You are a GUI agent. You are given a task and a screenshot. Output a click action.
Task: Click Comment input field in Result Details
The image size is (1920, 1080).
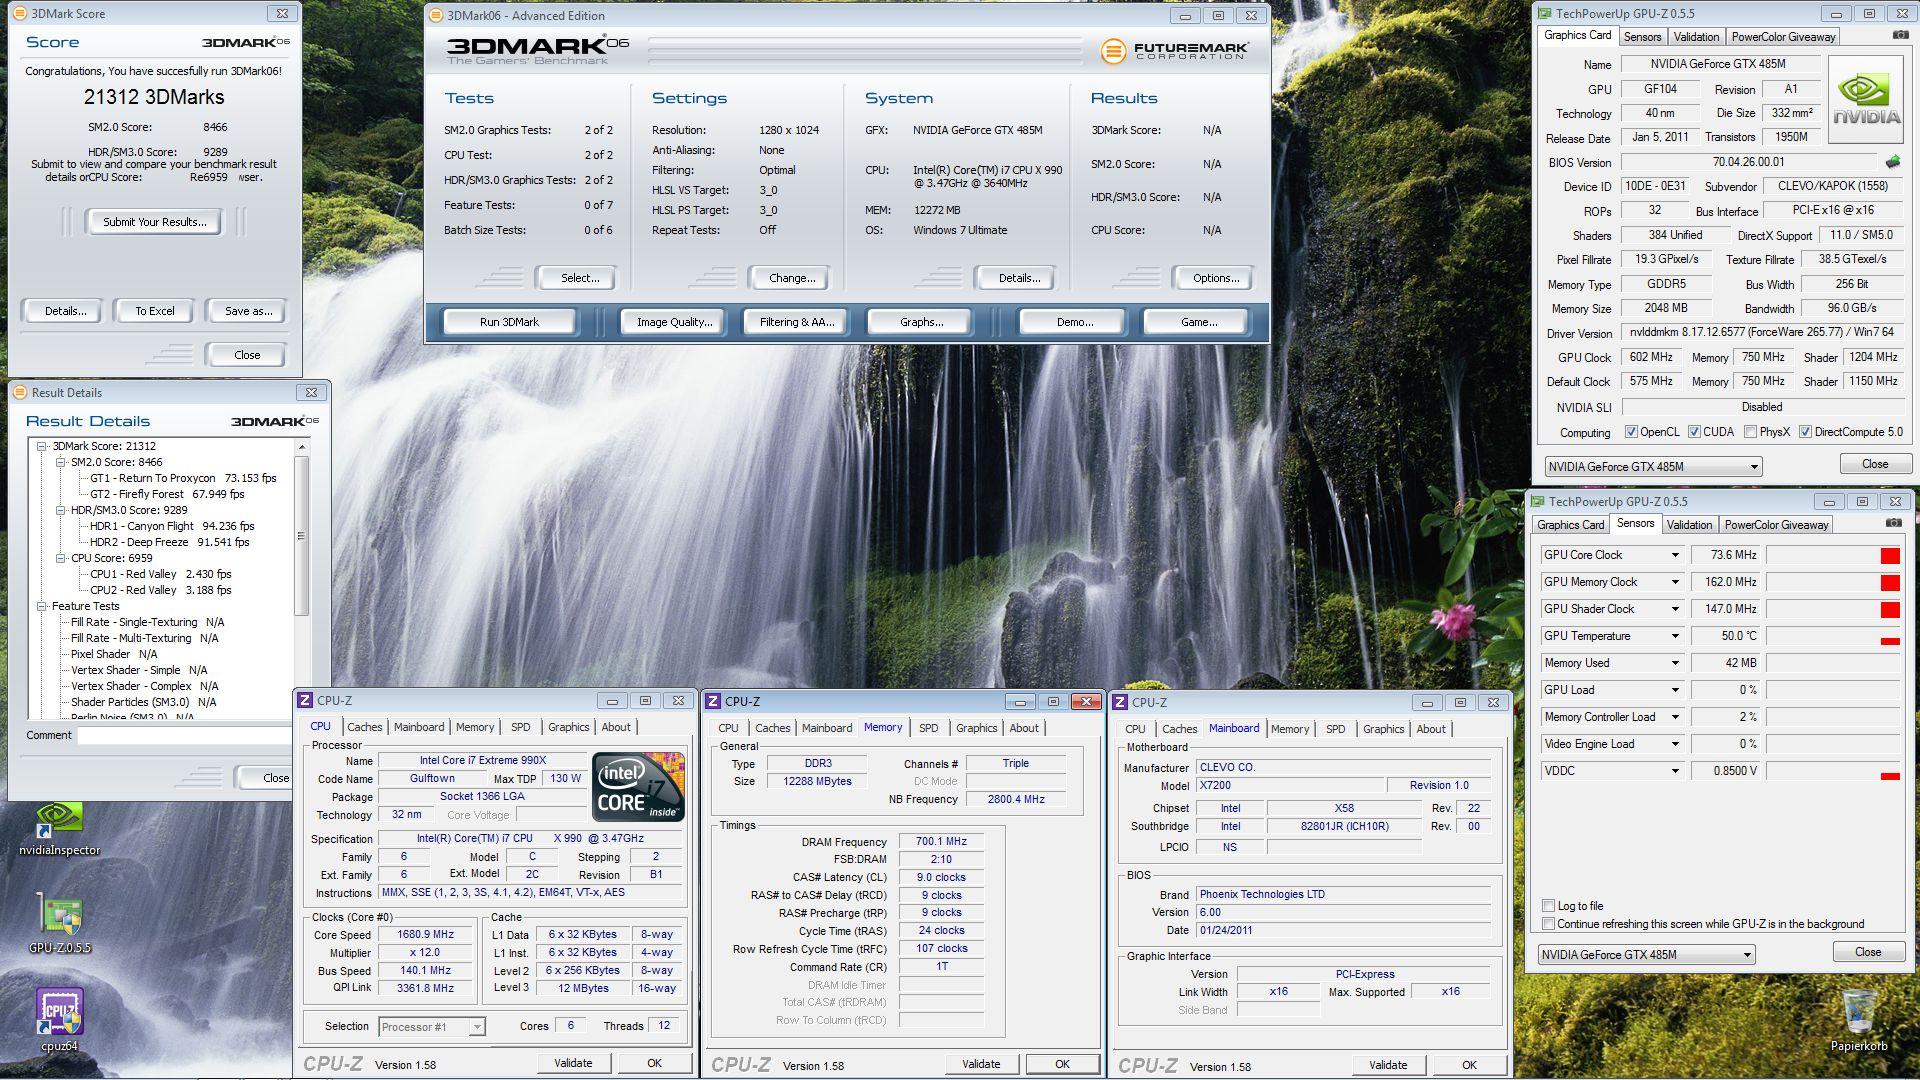[185, 736]
